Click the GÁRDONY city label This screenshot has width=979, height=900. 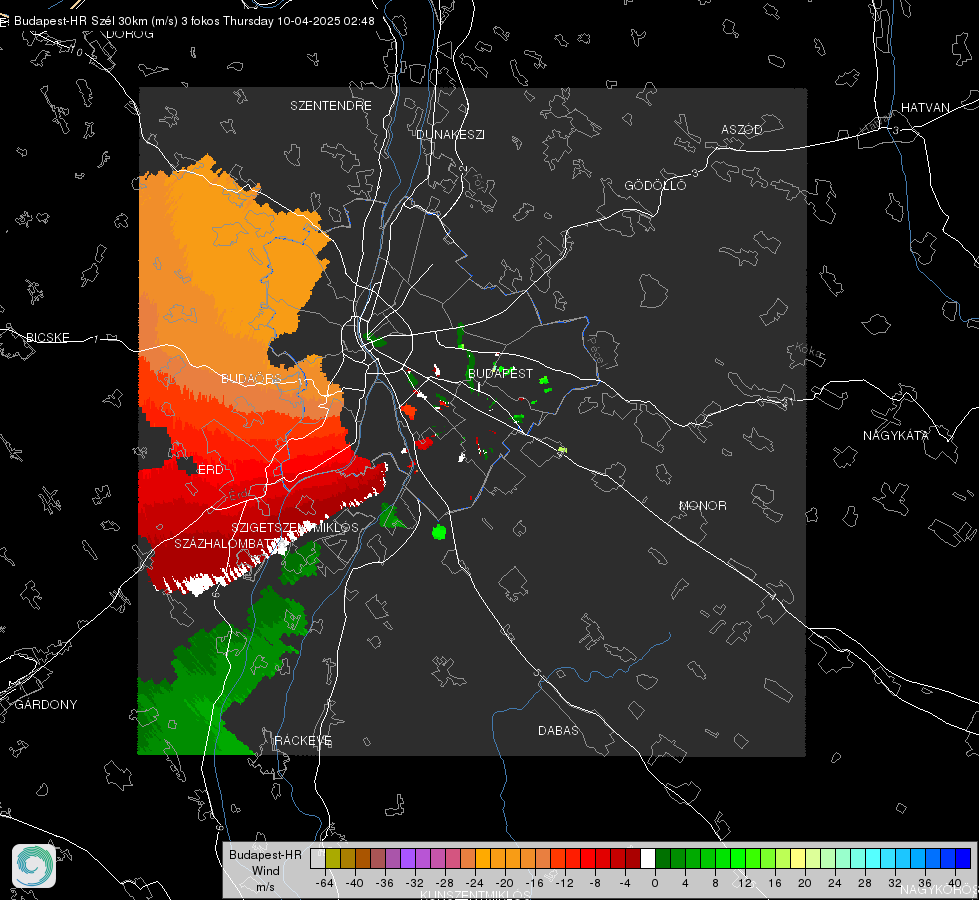[46, 705]
